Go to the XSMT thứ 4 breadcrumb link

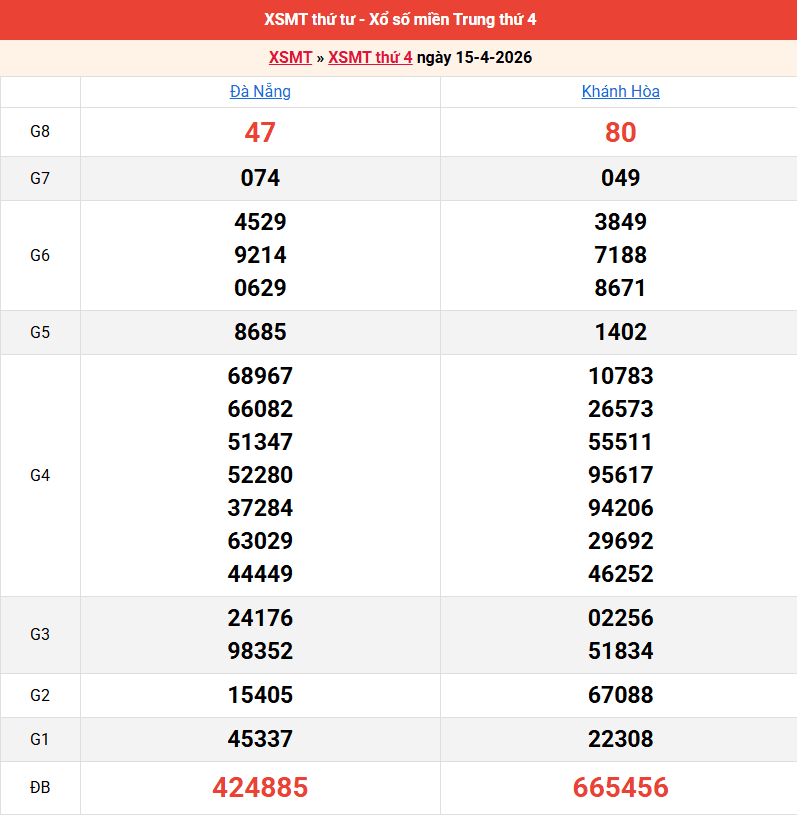coord(370,57)
